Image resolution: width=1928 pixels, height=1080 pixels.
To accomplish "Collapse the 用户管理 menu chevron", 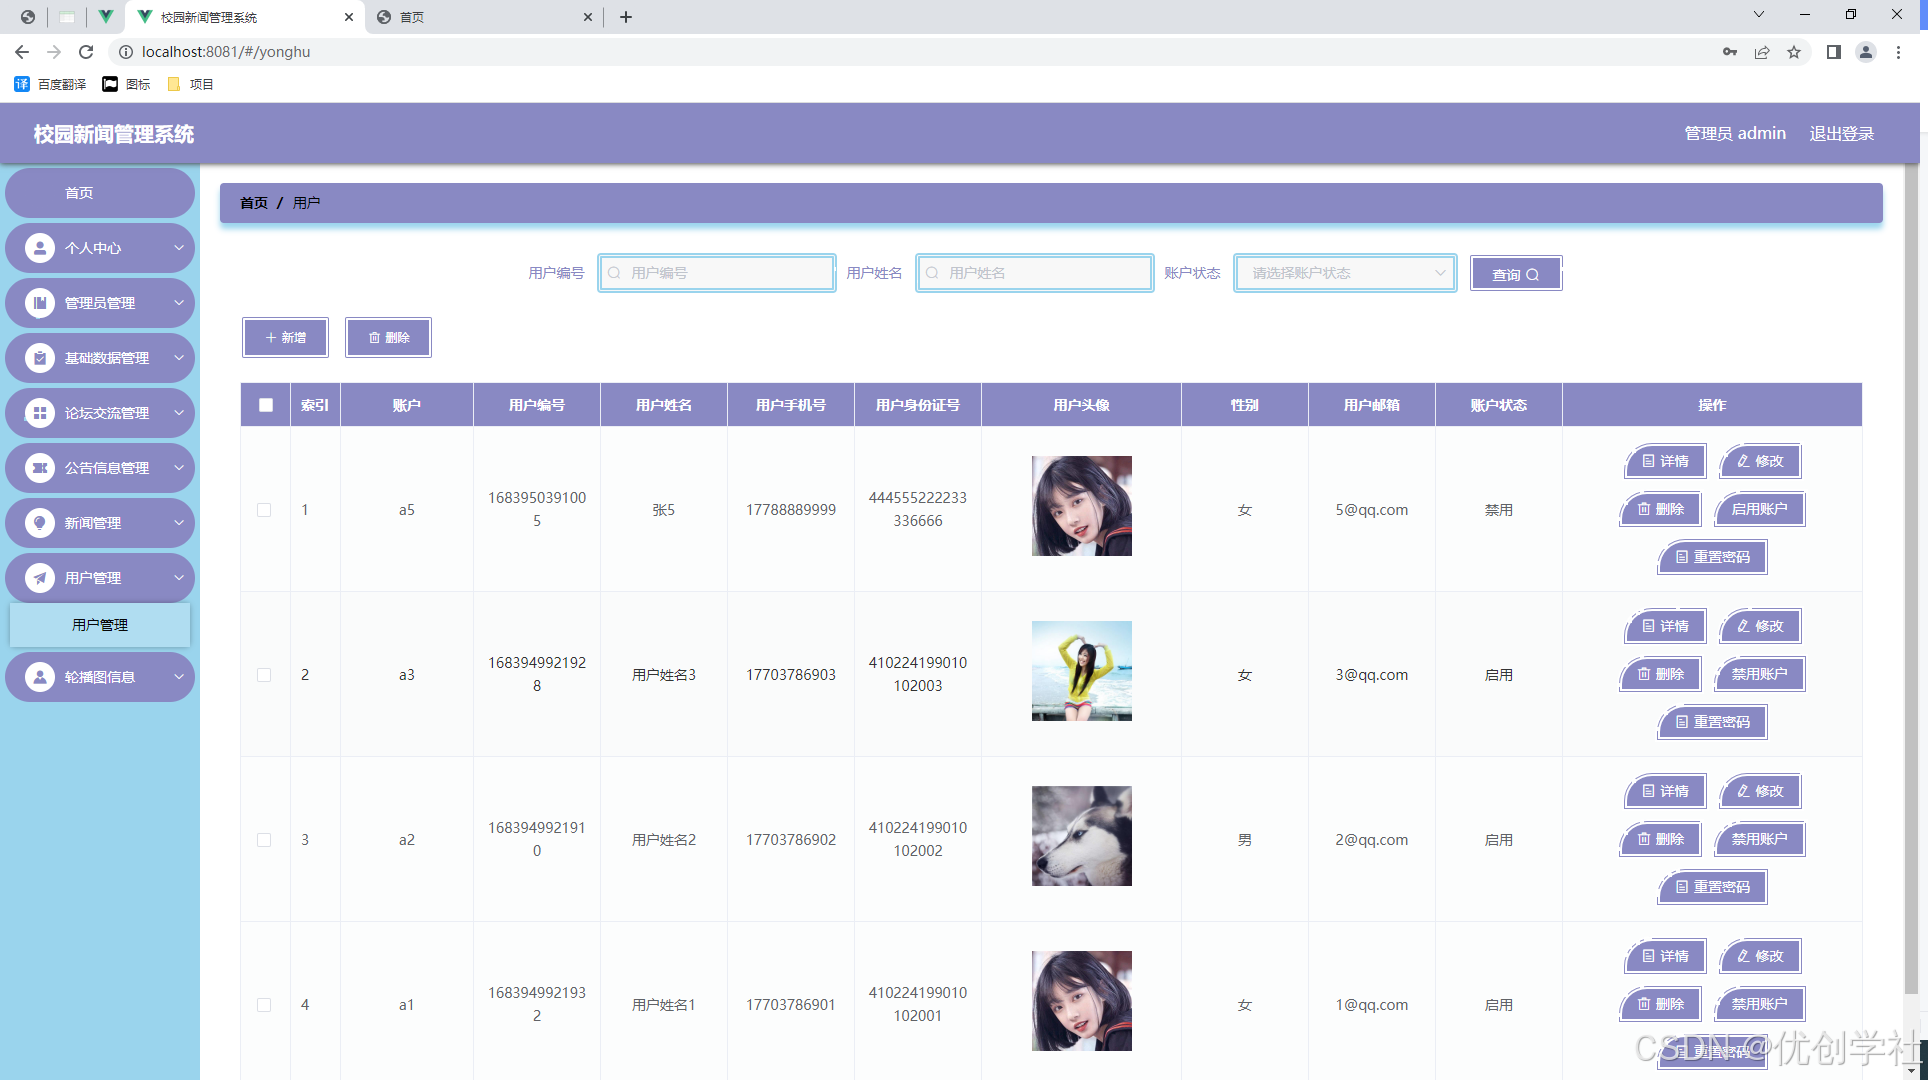I will point(179,578).
